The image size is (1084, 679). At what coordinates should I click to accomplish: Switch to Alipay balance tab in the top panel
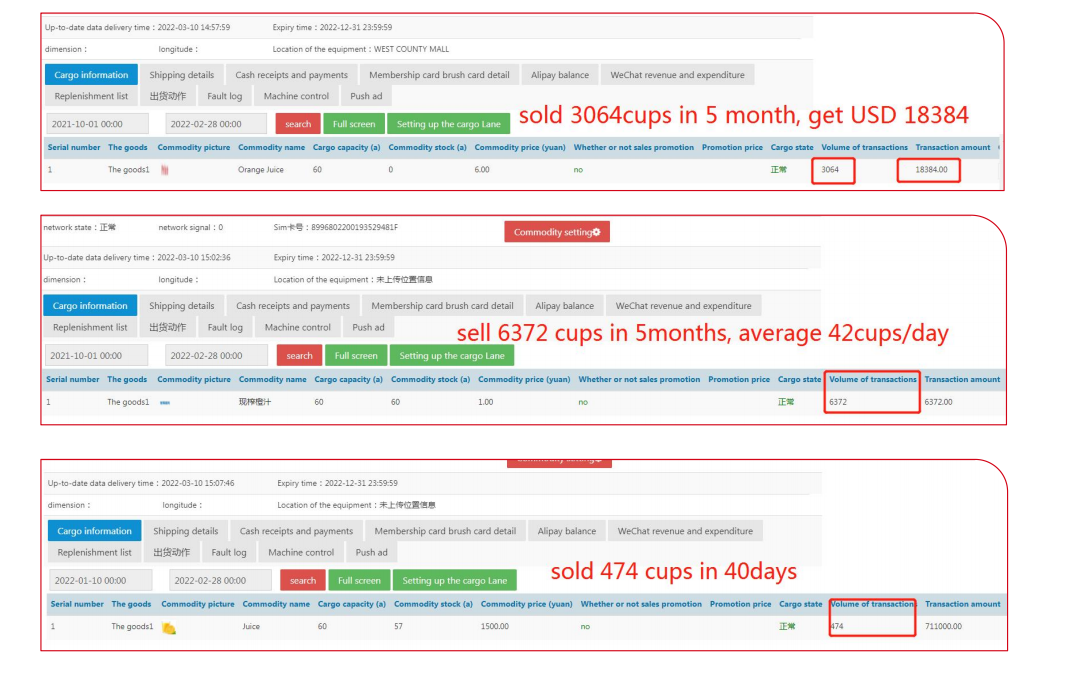pyautogui.click(x=560, y=75)
